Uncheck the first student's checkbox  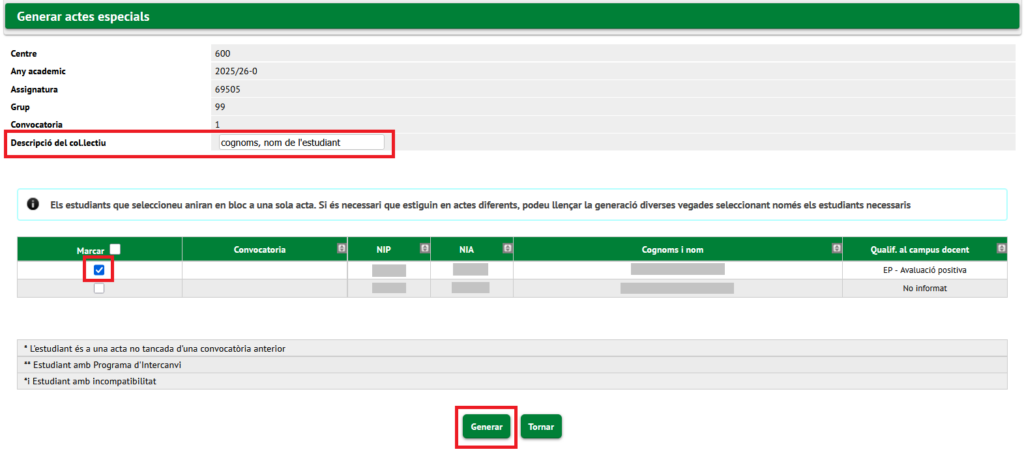click(99, 270)
